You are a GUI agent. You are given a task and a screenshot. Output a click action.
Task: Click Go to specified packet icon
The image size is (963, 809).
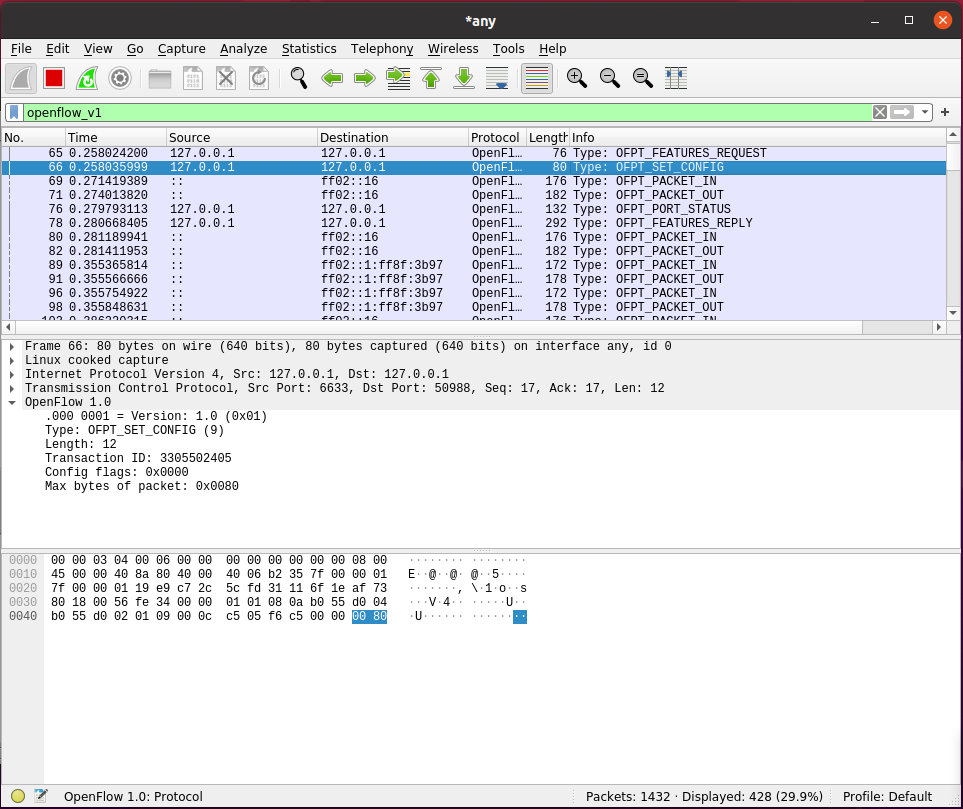[x=398, y=79]
